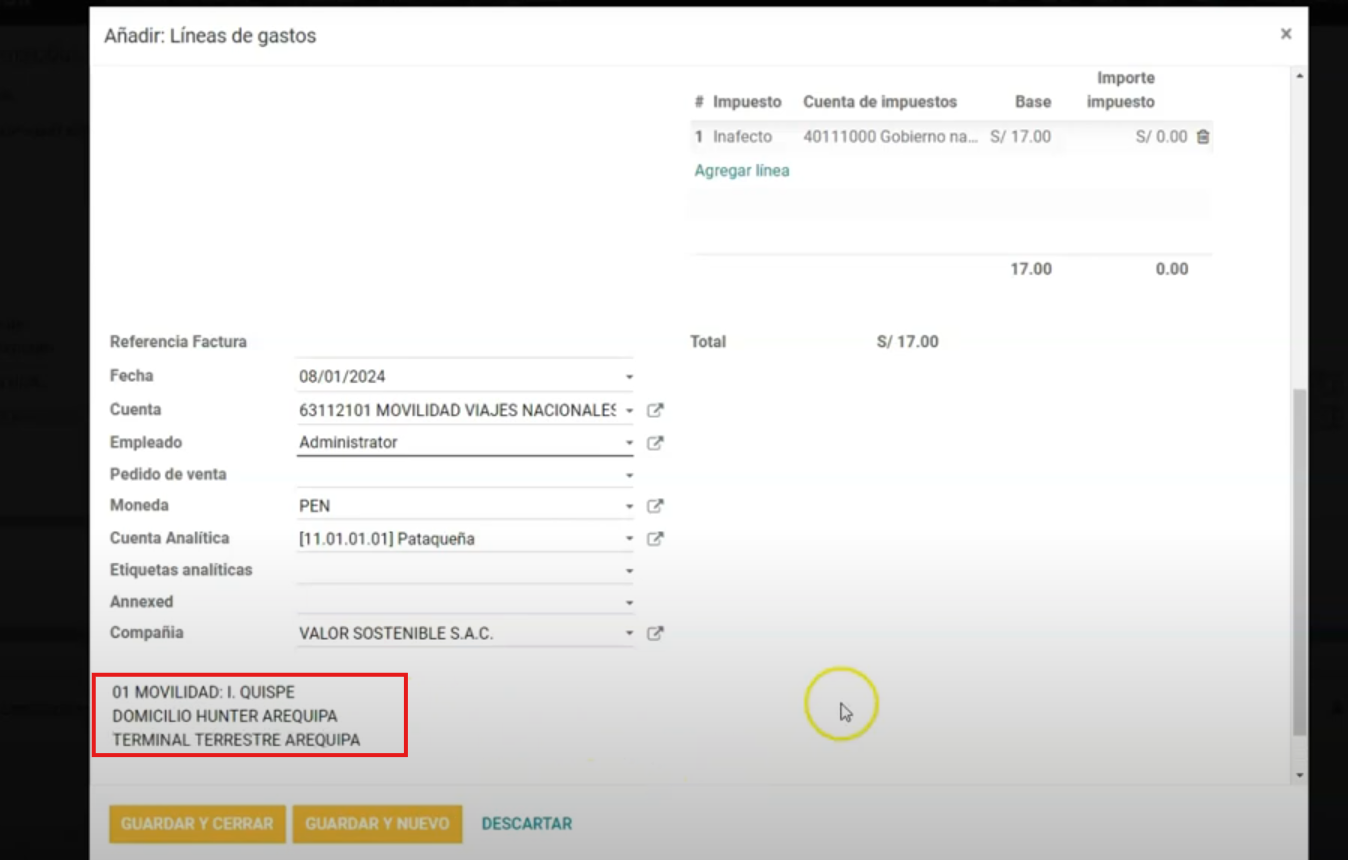
Task: Open external link for Cuenta Analítica field
Action: click(655, 539)
